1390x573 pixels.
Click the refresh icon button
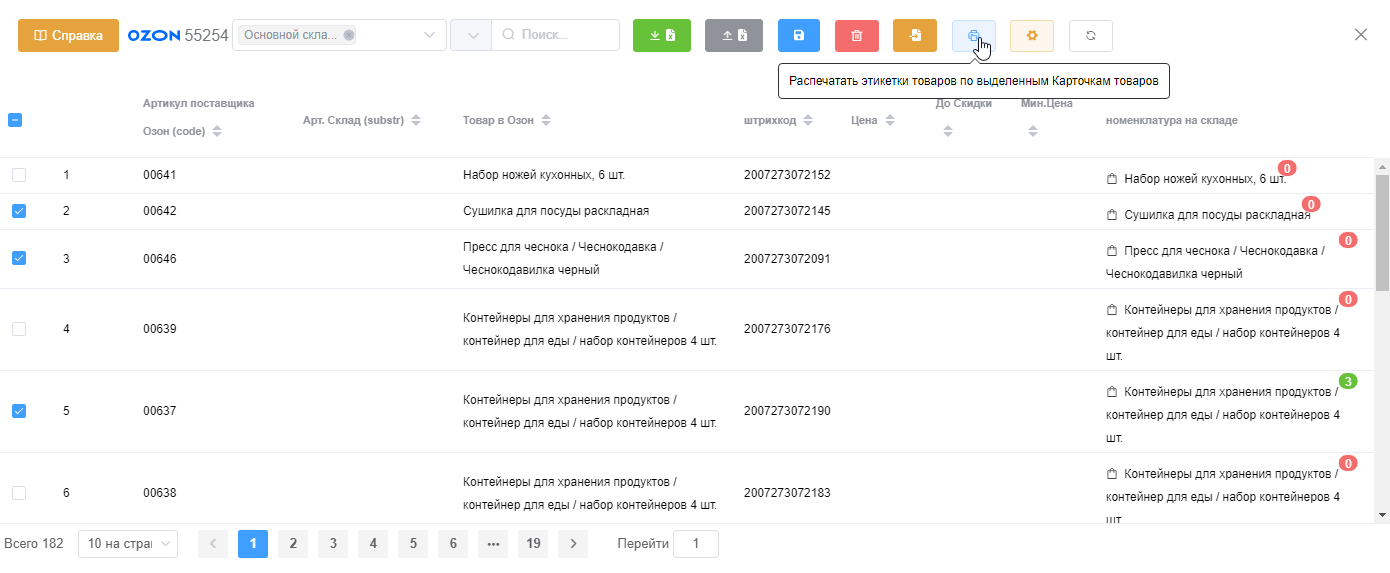tap(1090, 35)
